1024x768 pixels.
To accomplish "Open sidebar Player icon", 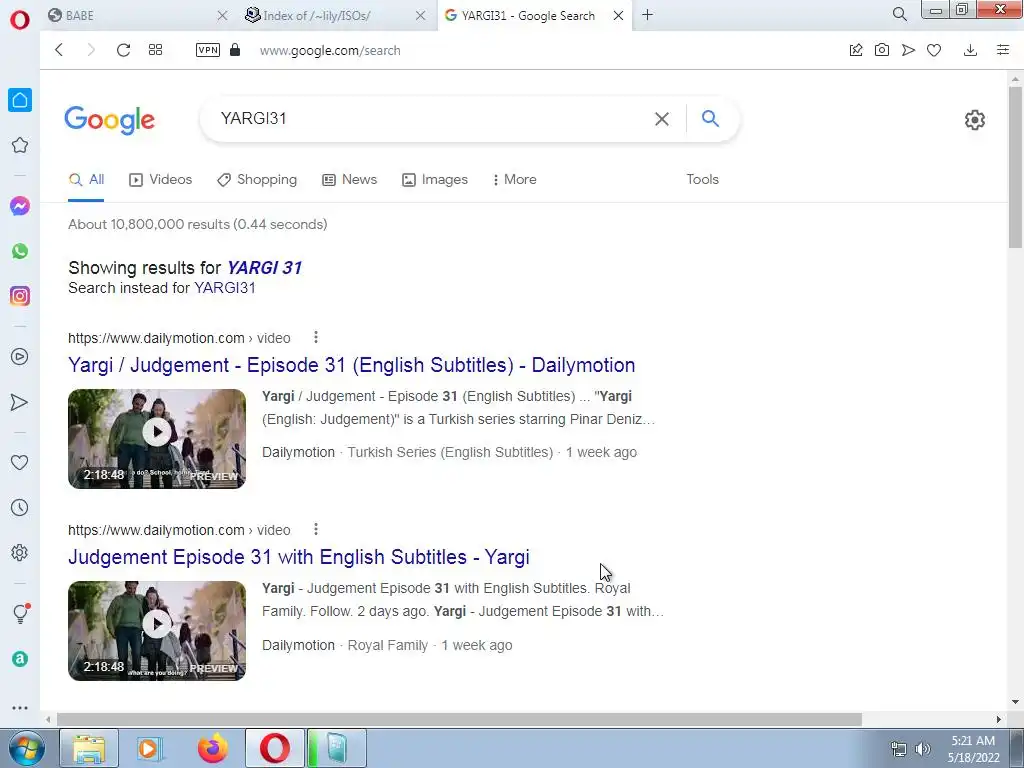I will [20, 357].
